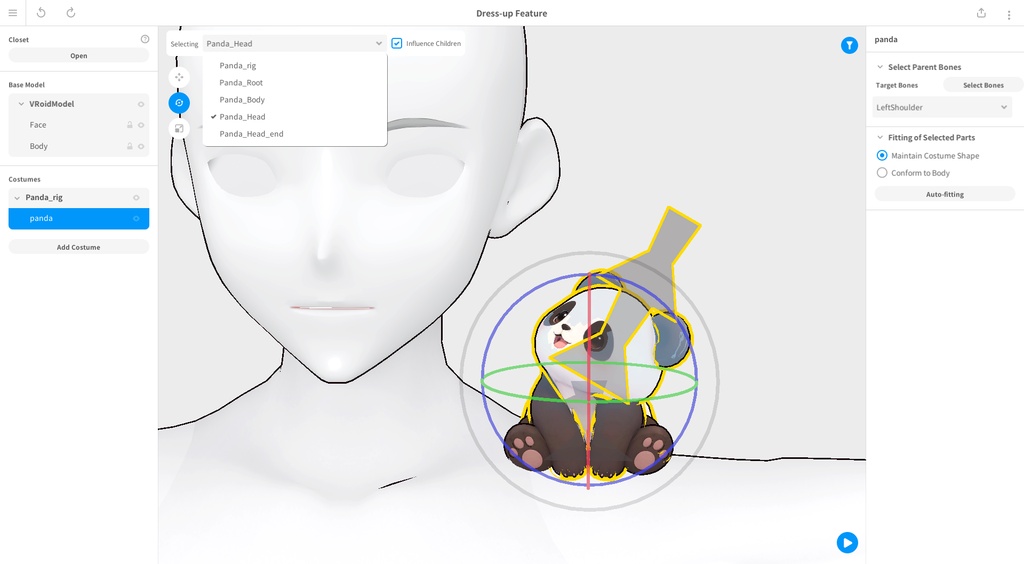This screenshot has width=1024, height=564.
Task: Select the rotate gizmo tool
Action: [179, 102]
